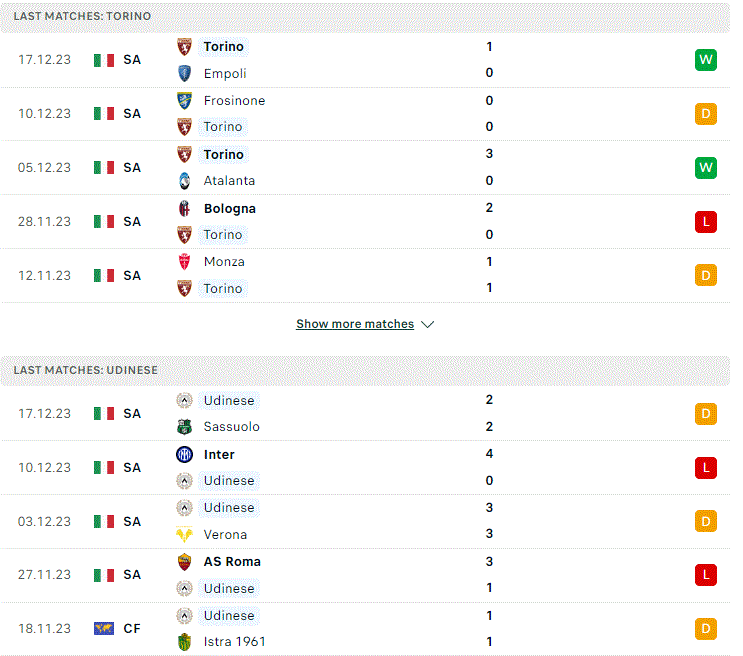Click the Istra 1961 crest
This screenshot has width=743, height=656.
[x=184, y=642]
